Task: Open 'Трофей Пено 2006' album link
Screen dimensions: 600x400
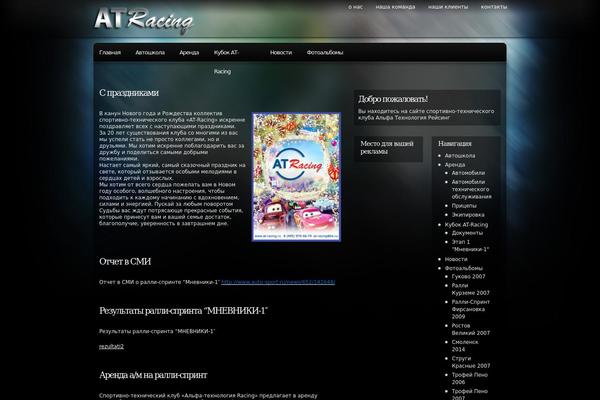Action: point(470,379)
